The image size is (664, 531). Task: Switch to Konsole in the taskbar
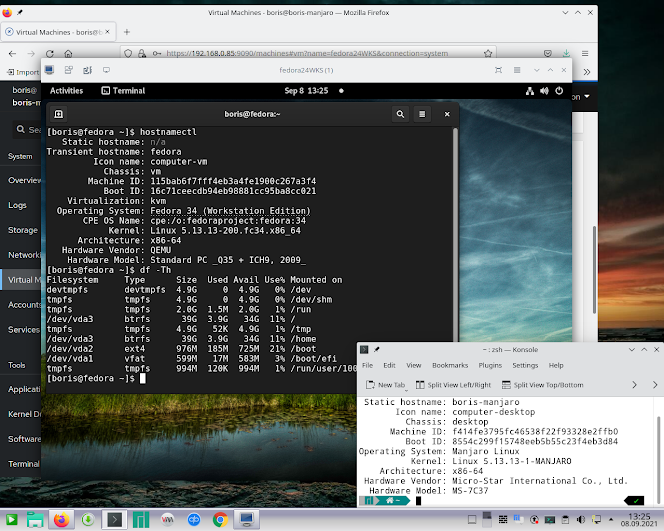point(114,520)
